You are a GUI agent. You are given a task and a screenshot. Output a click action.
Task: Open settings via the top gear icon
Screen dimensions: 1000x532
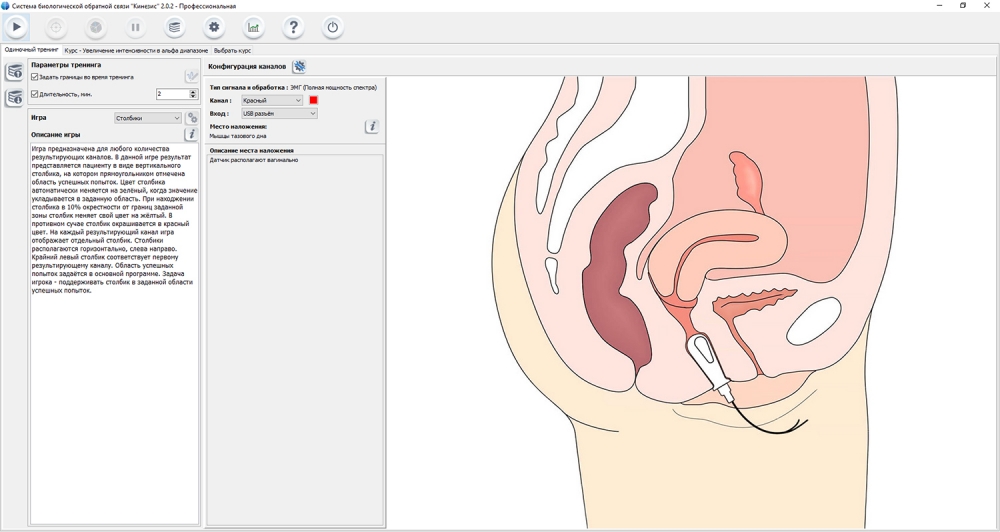213,27
